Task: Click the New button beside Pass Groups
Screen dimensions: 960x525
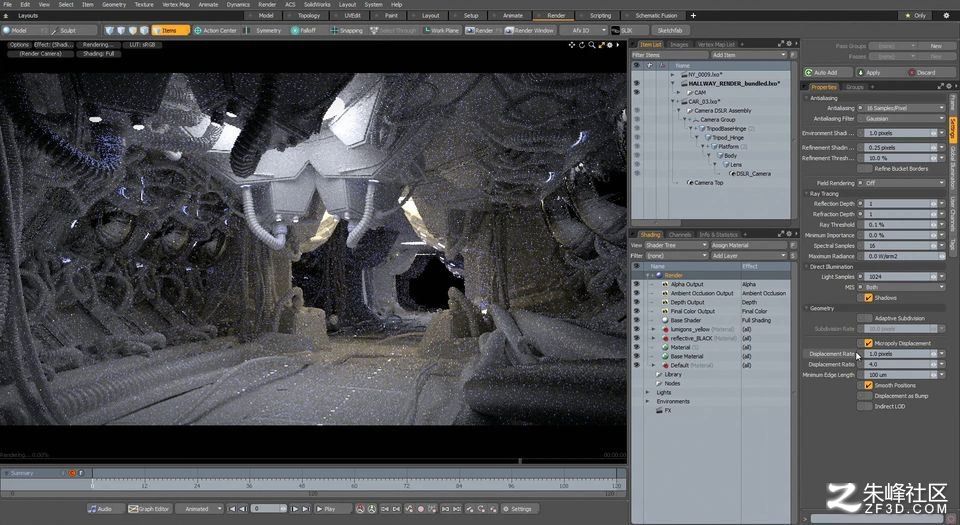Action: [x=936, y=46]
